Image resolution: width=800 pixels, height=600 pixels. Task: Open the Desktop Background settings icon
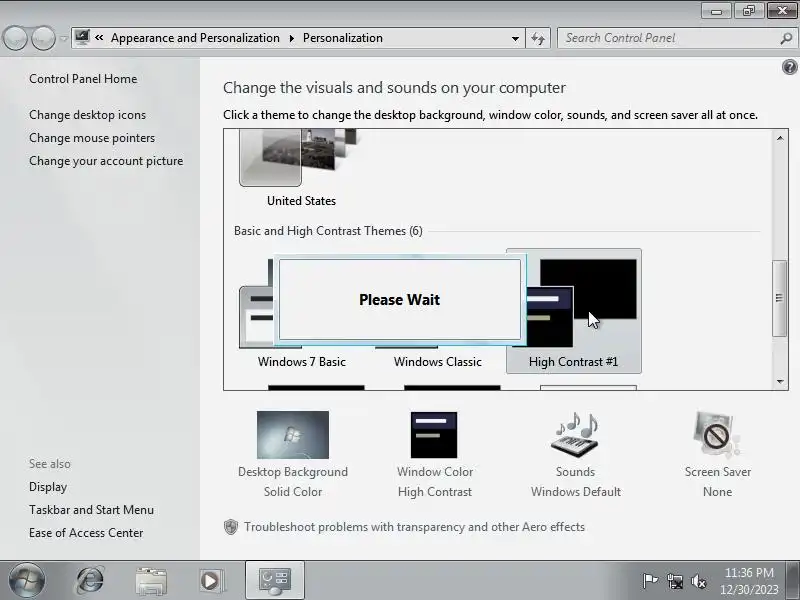pos(293,435)
